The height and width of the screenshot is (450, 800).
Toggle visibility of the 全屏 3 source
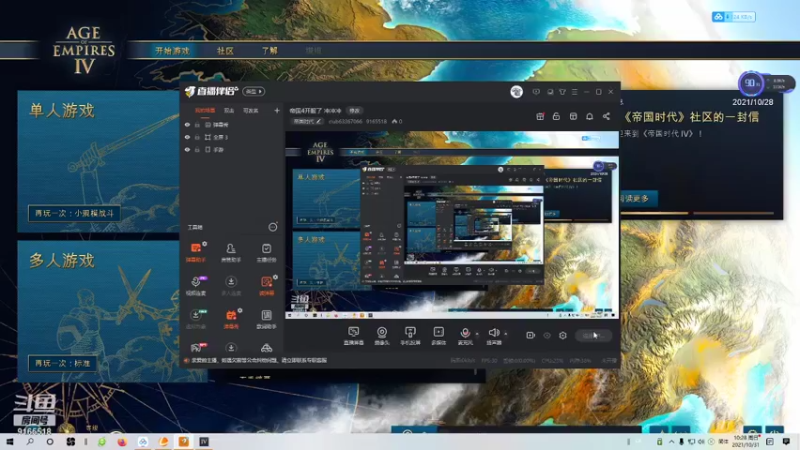pos(187,137)
